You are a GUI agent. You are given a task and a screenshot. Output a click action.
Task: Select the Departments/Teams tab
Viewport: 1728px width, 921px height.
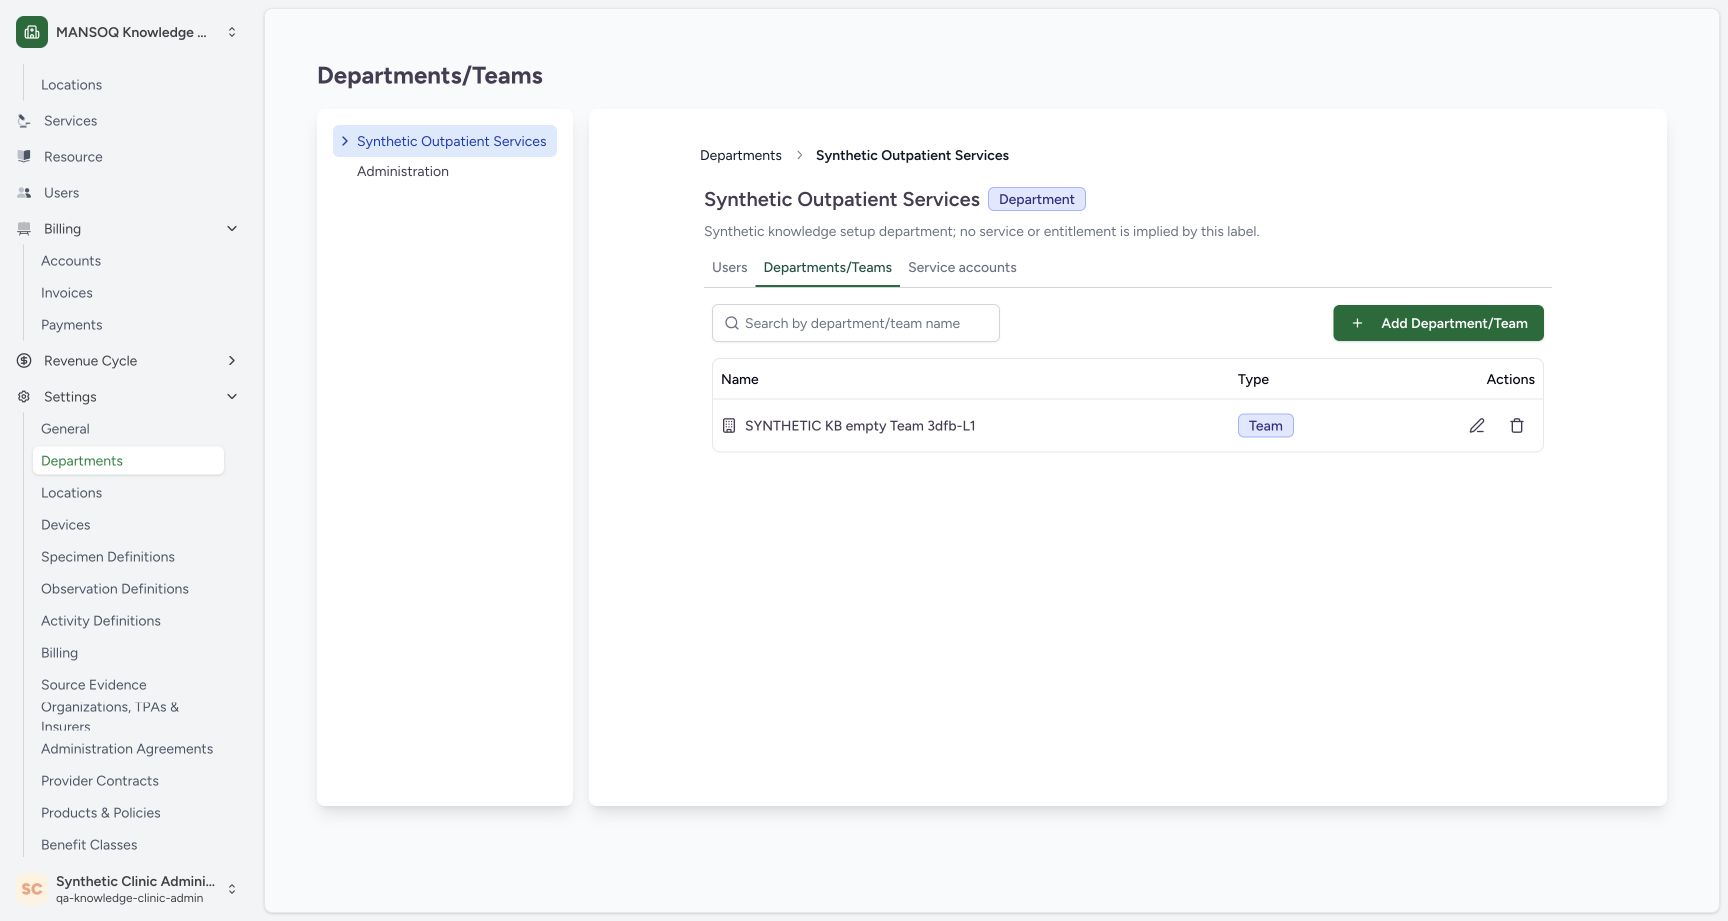(828, 268)
